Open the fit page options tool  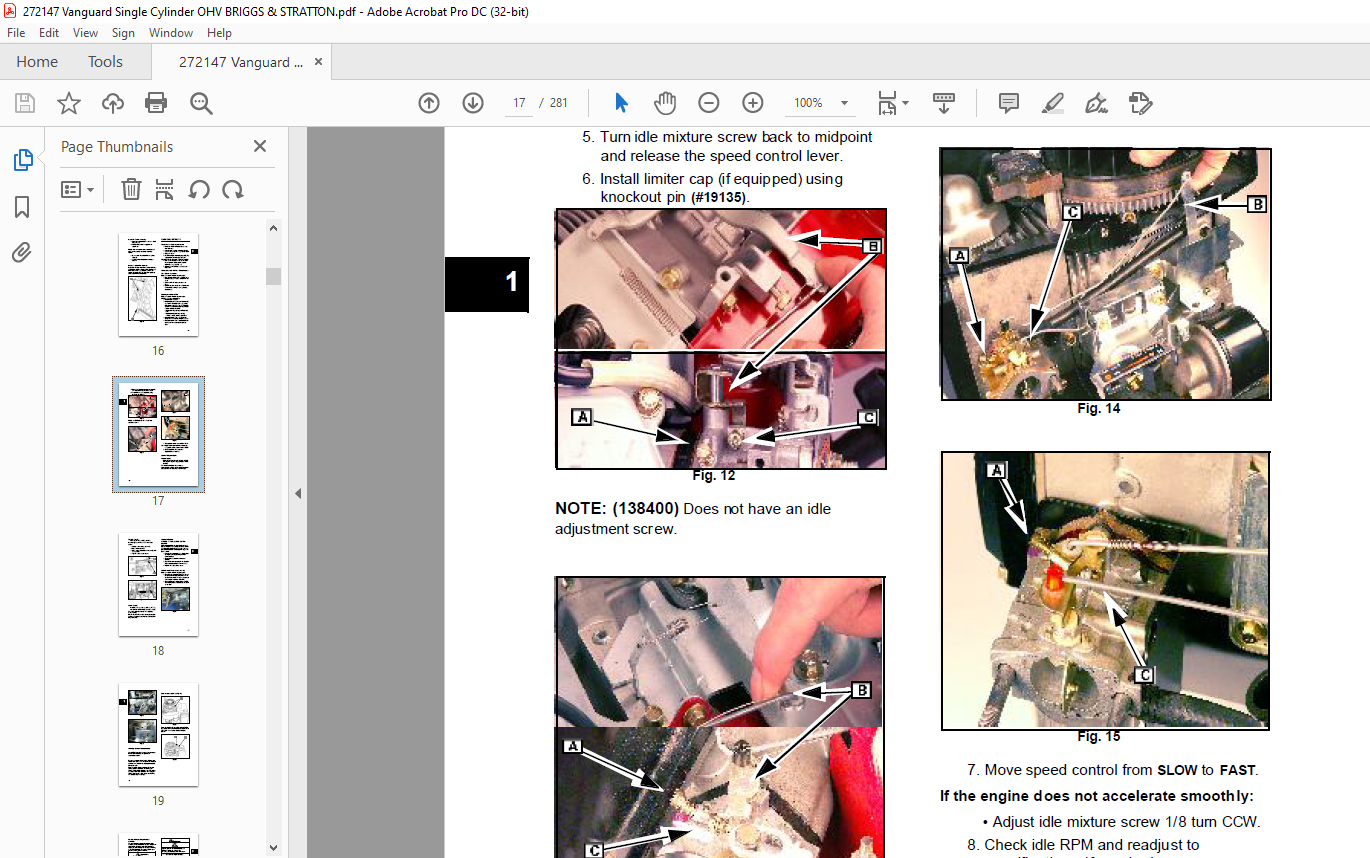click(892, 103)
